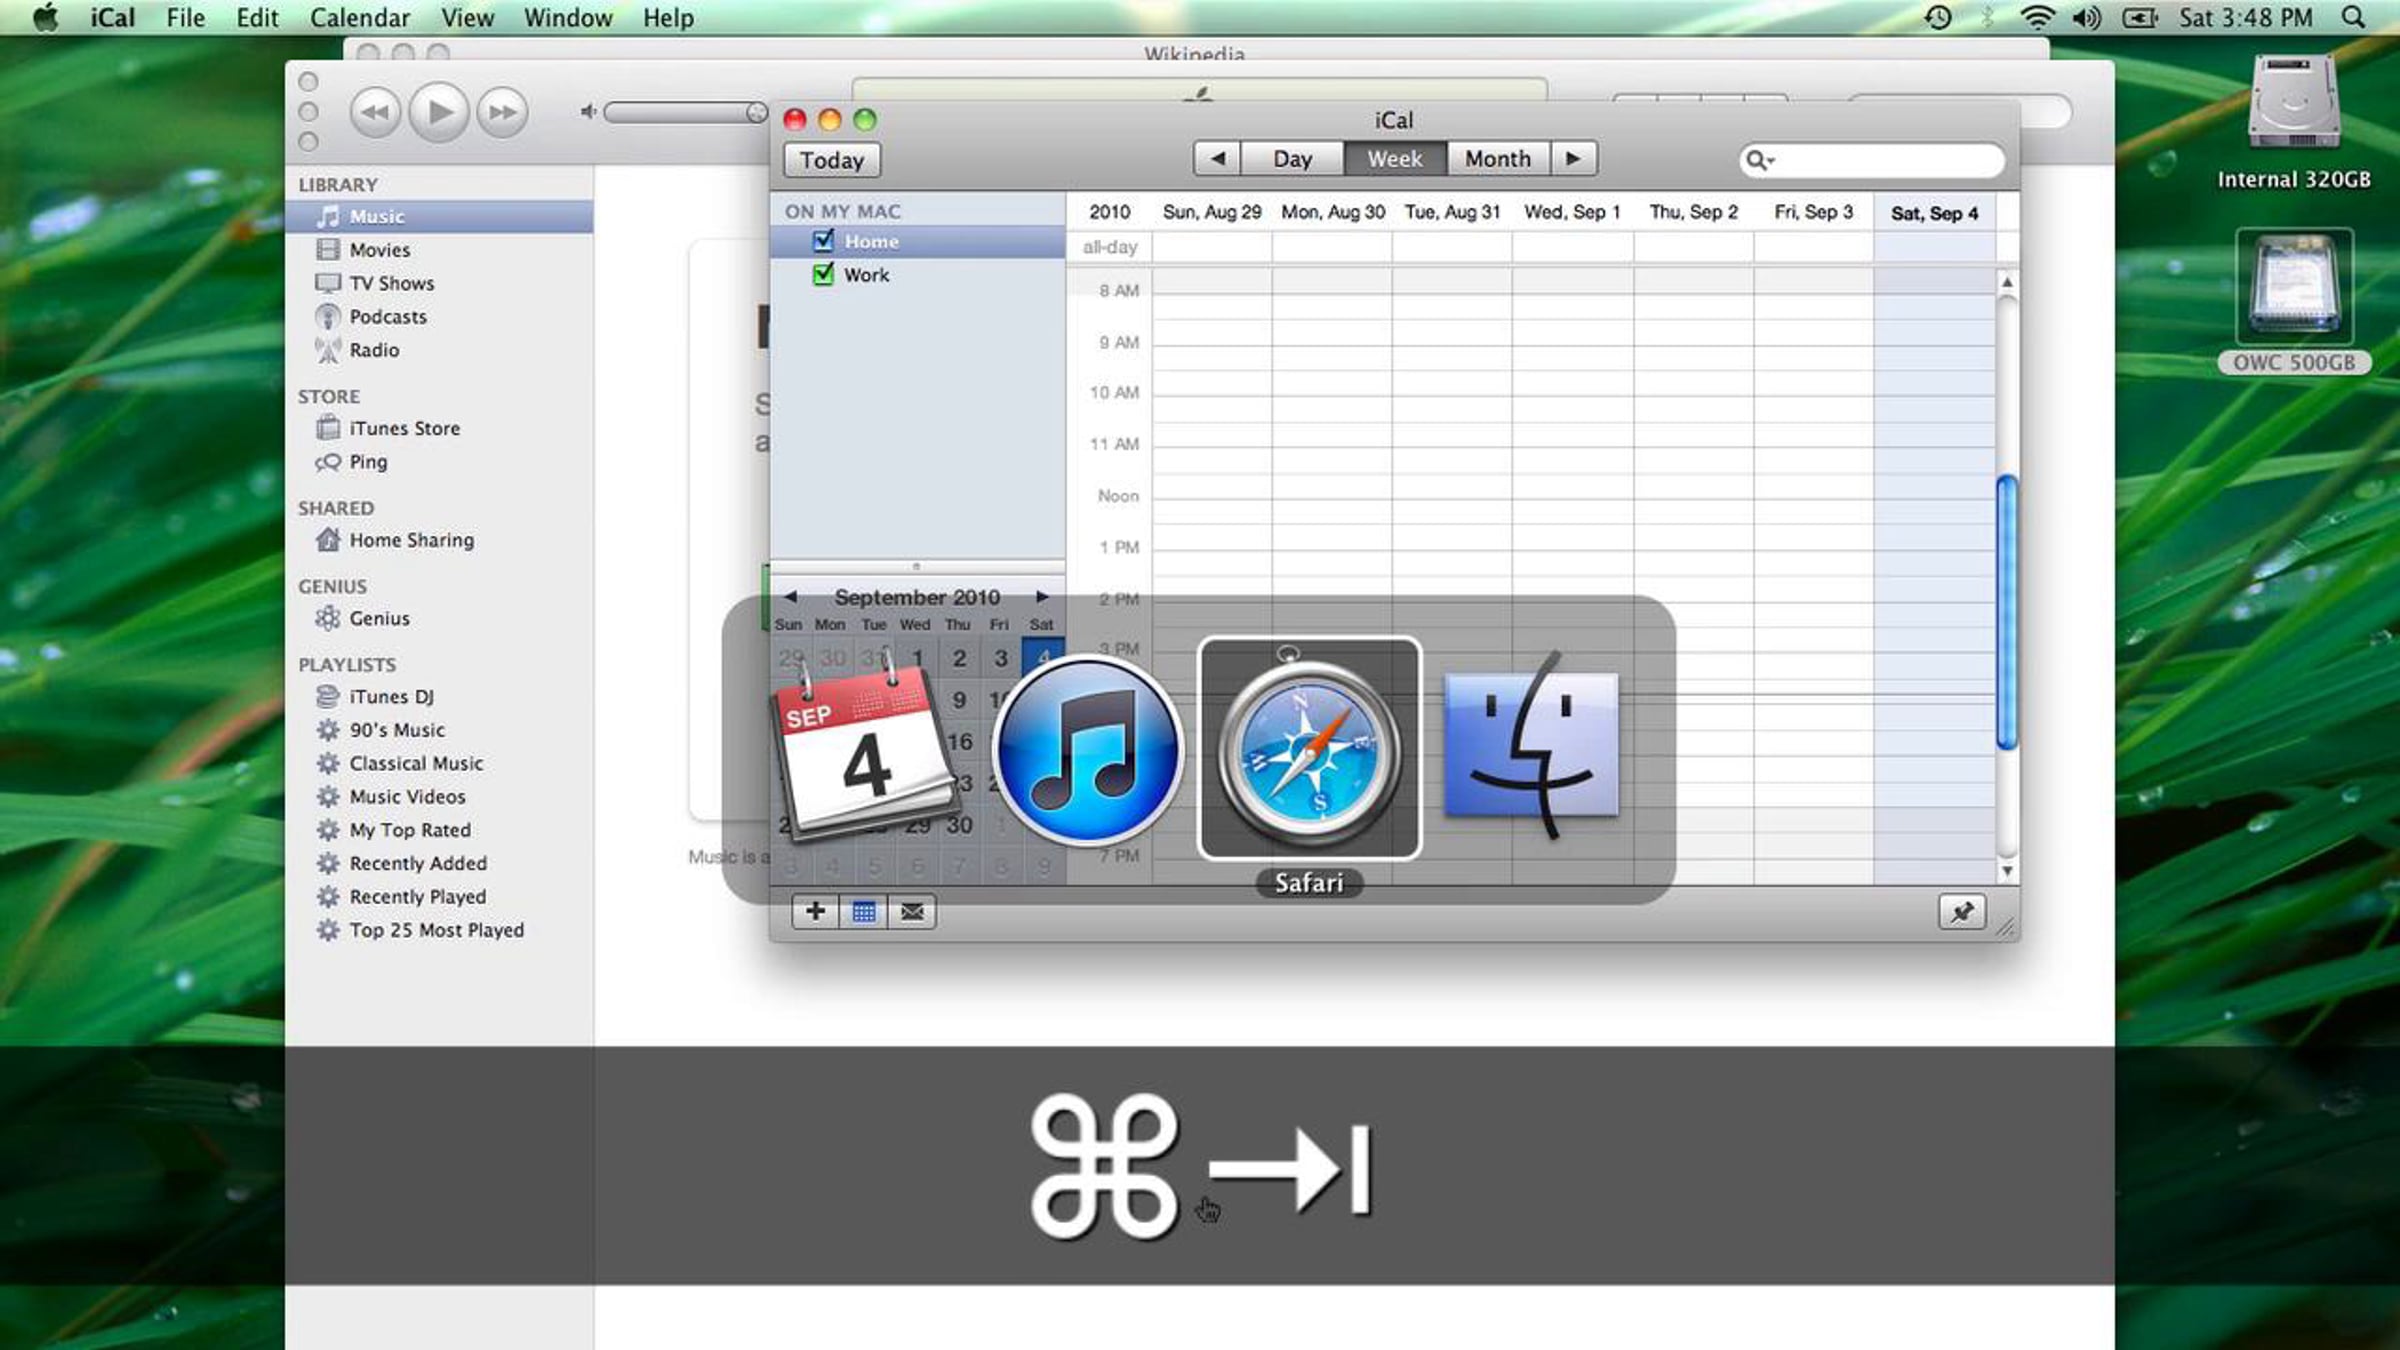Choose the Finder icon in app switcher
The image size is (2400, 1350).
[x=1531, y=748]
